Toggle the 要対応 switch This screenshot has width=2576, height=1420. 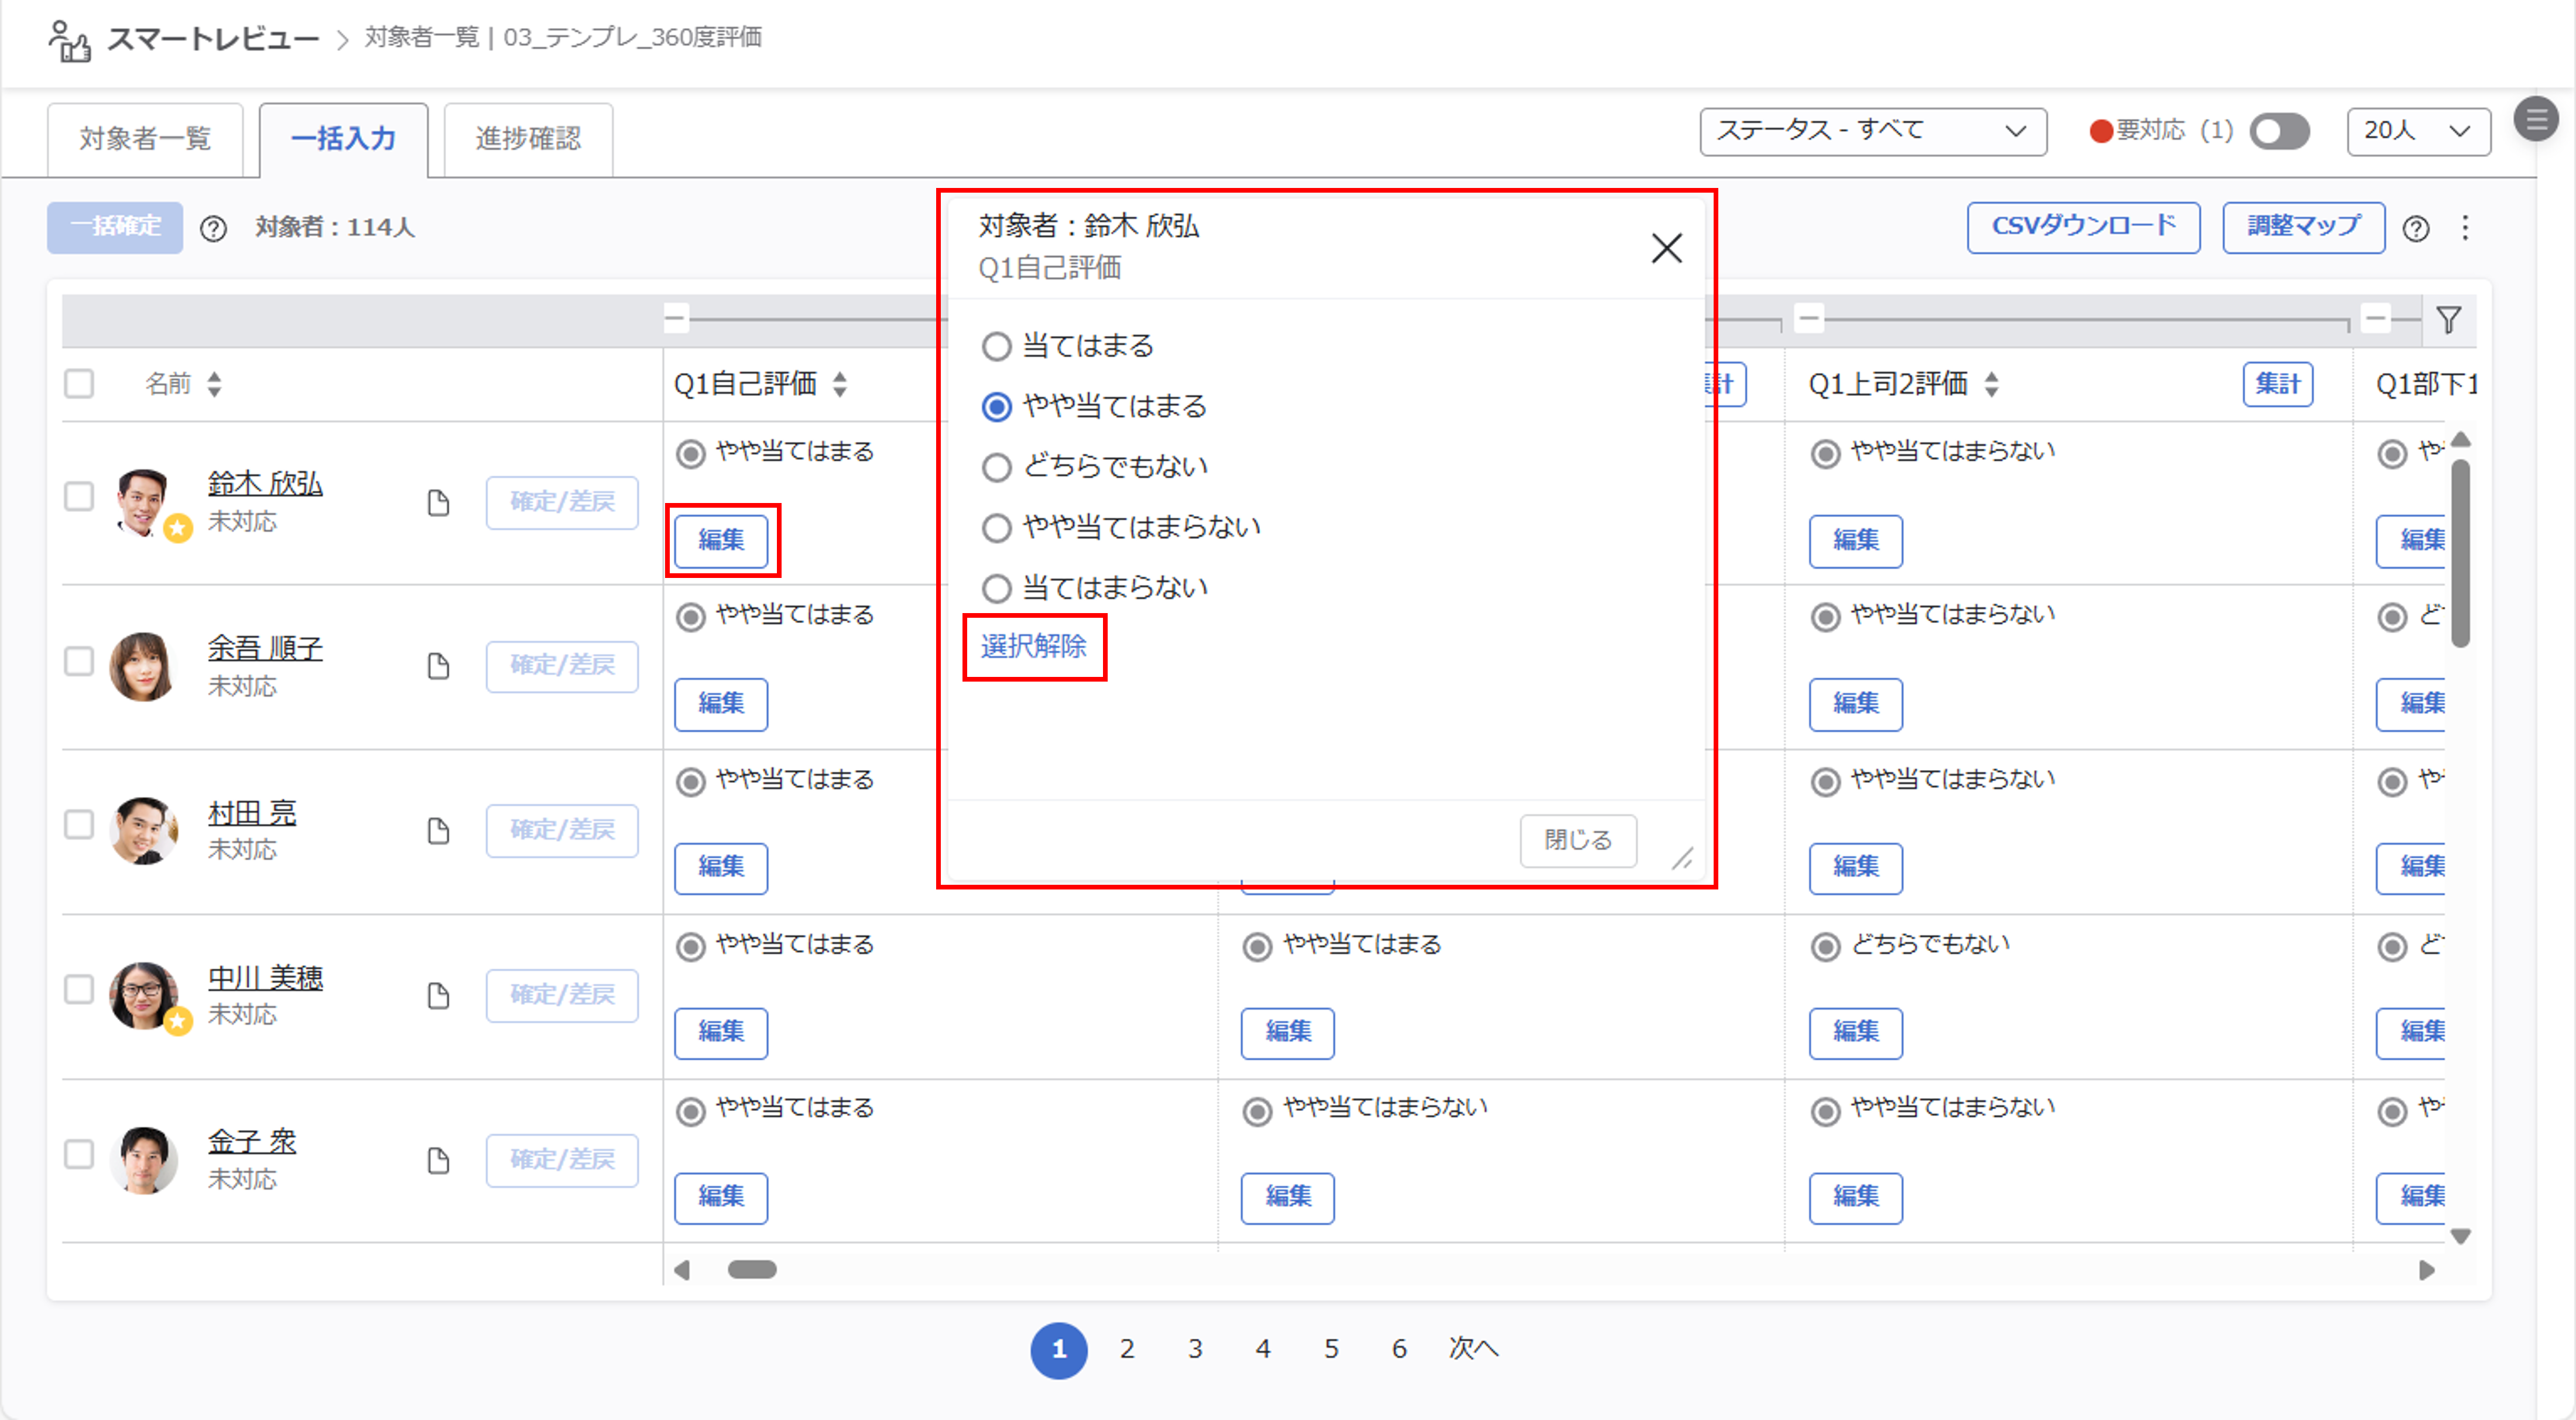point(2279,131)
